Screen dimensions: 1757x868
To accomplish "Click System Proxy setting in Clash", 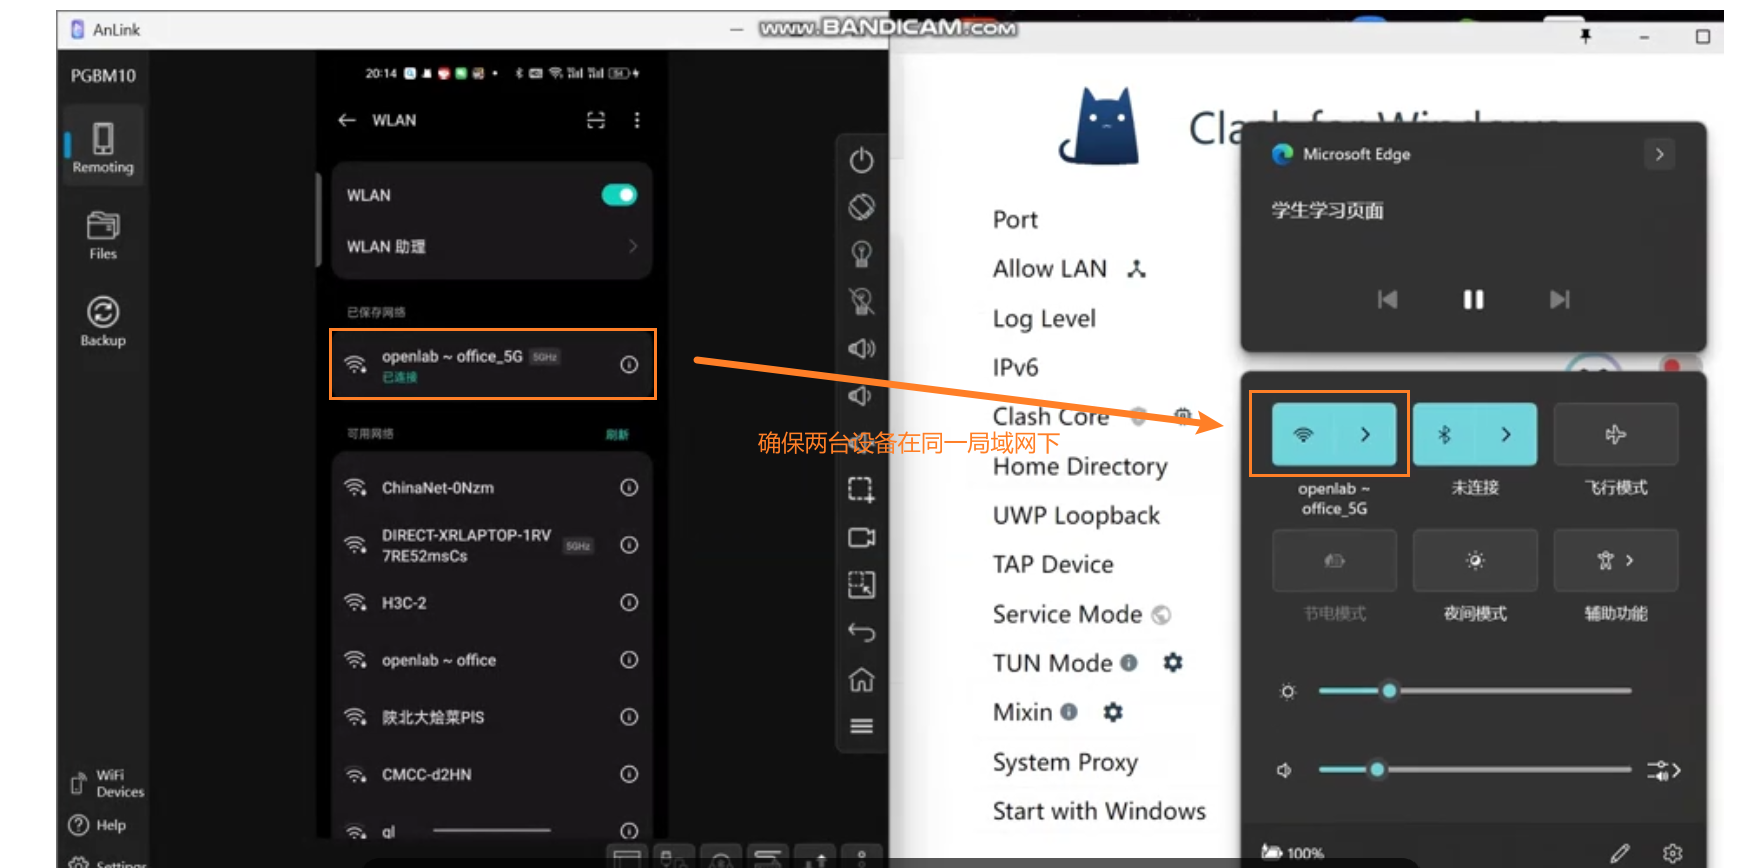I will tap(1065, 763).
